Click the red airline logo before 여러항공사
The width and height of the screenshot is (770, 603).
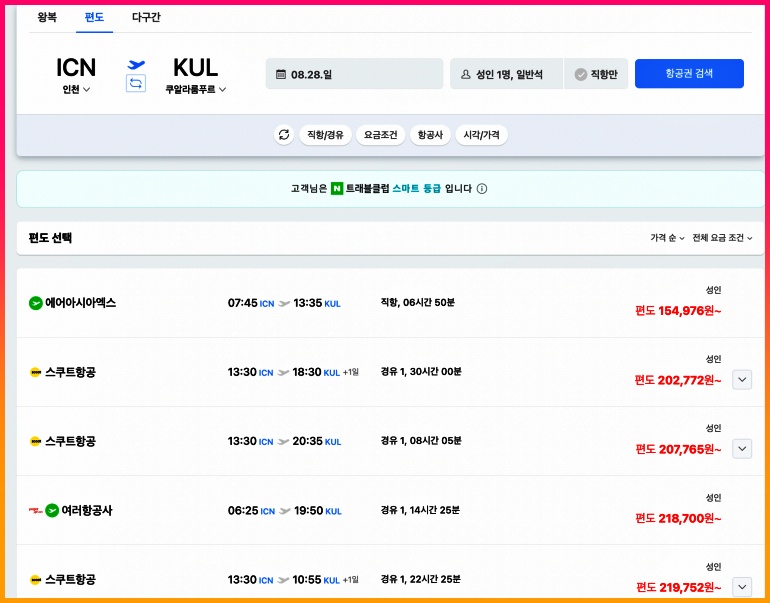[36, 511]
